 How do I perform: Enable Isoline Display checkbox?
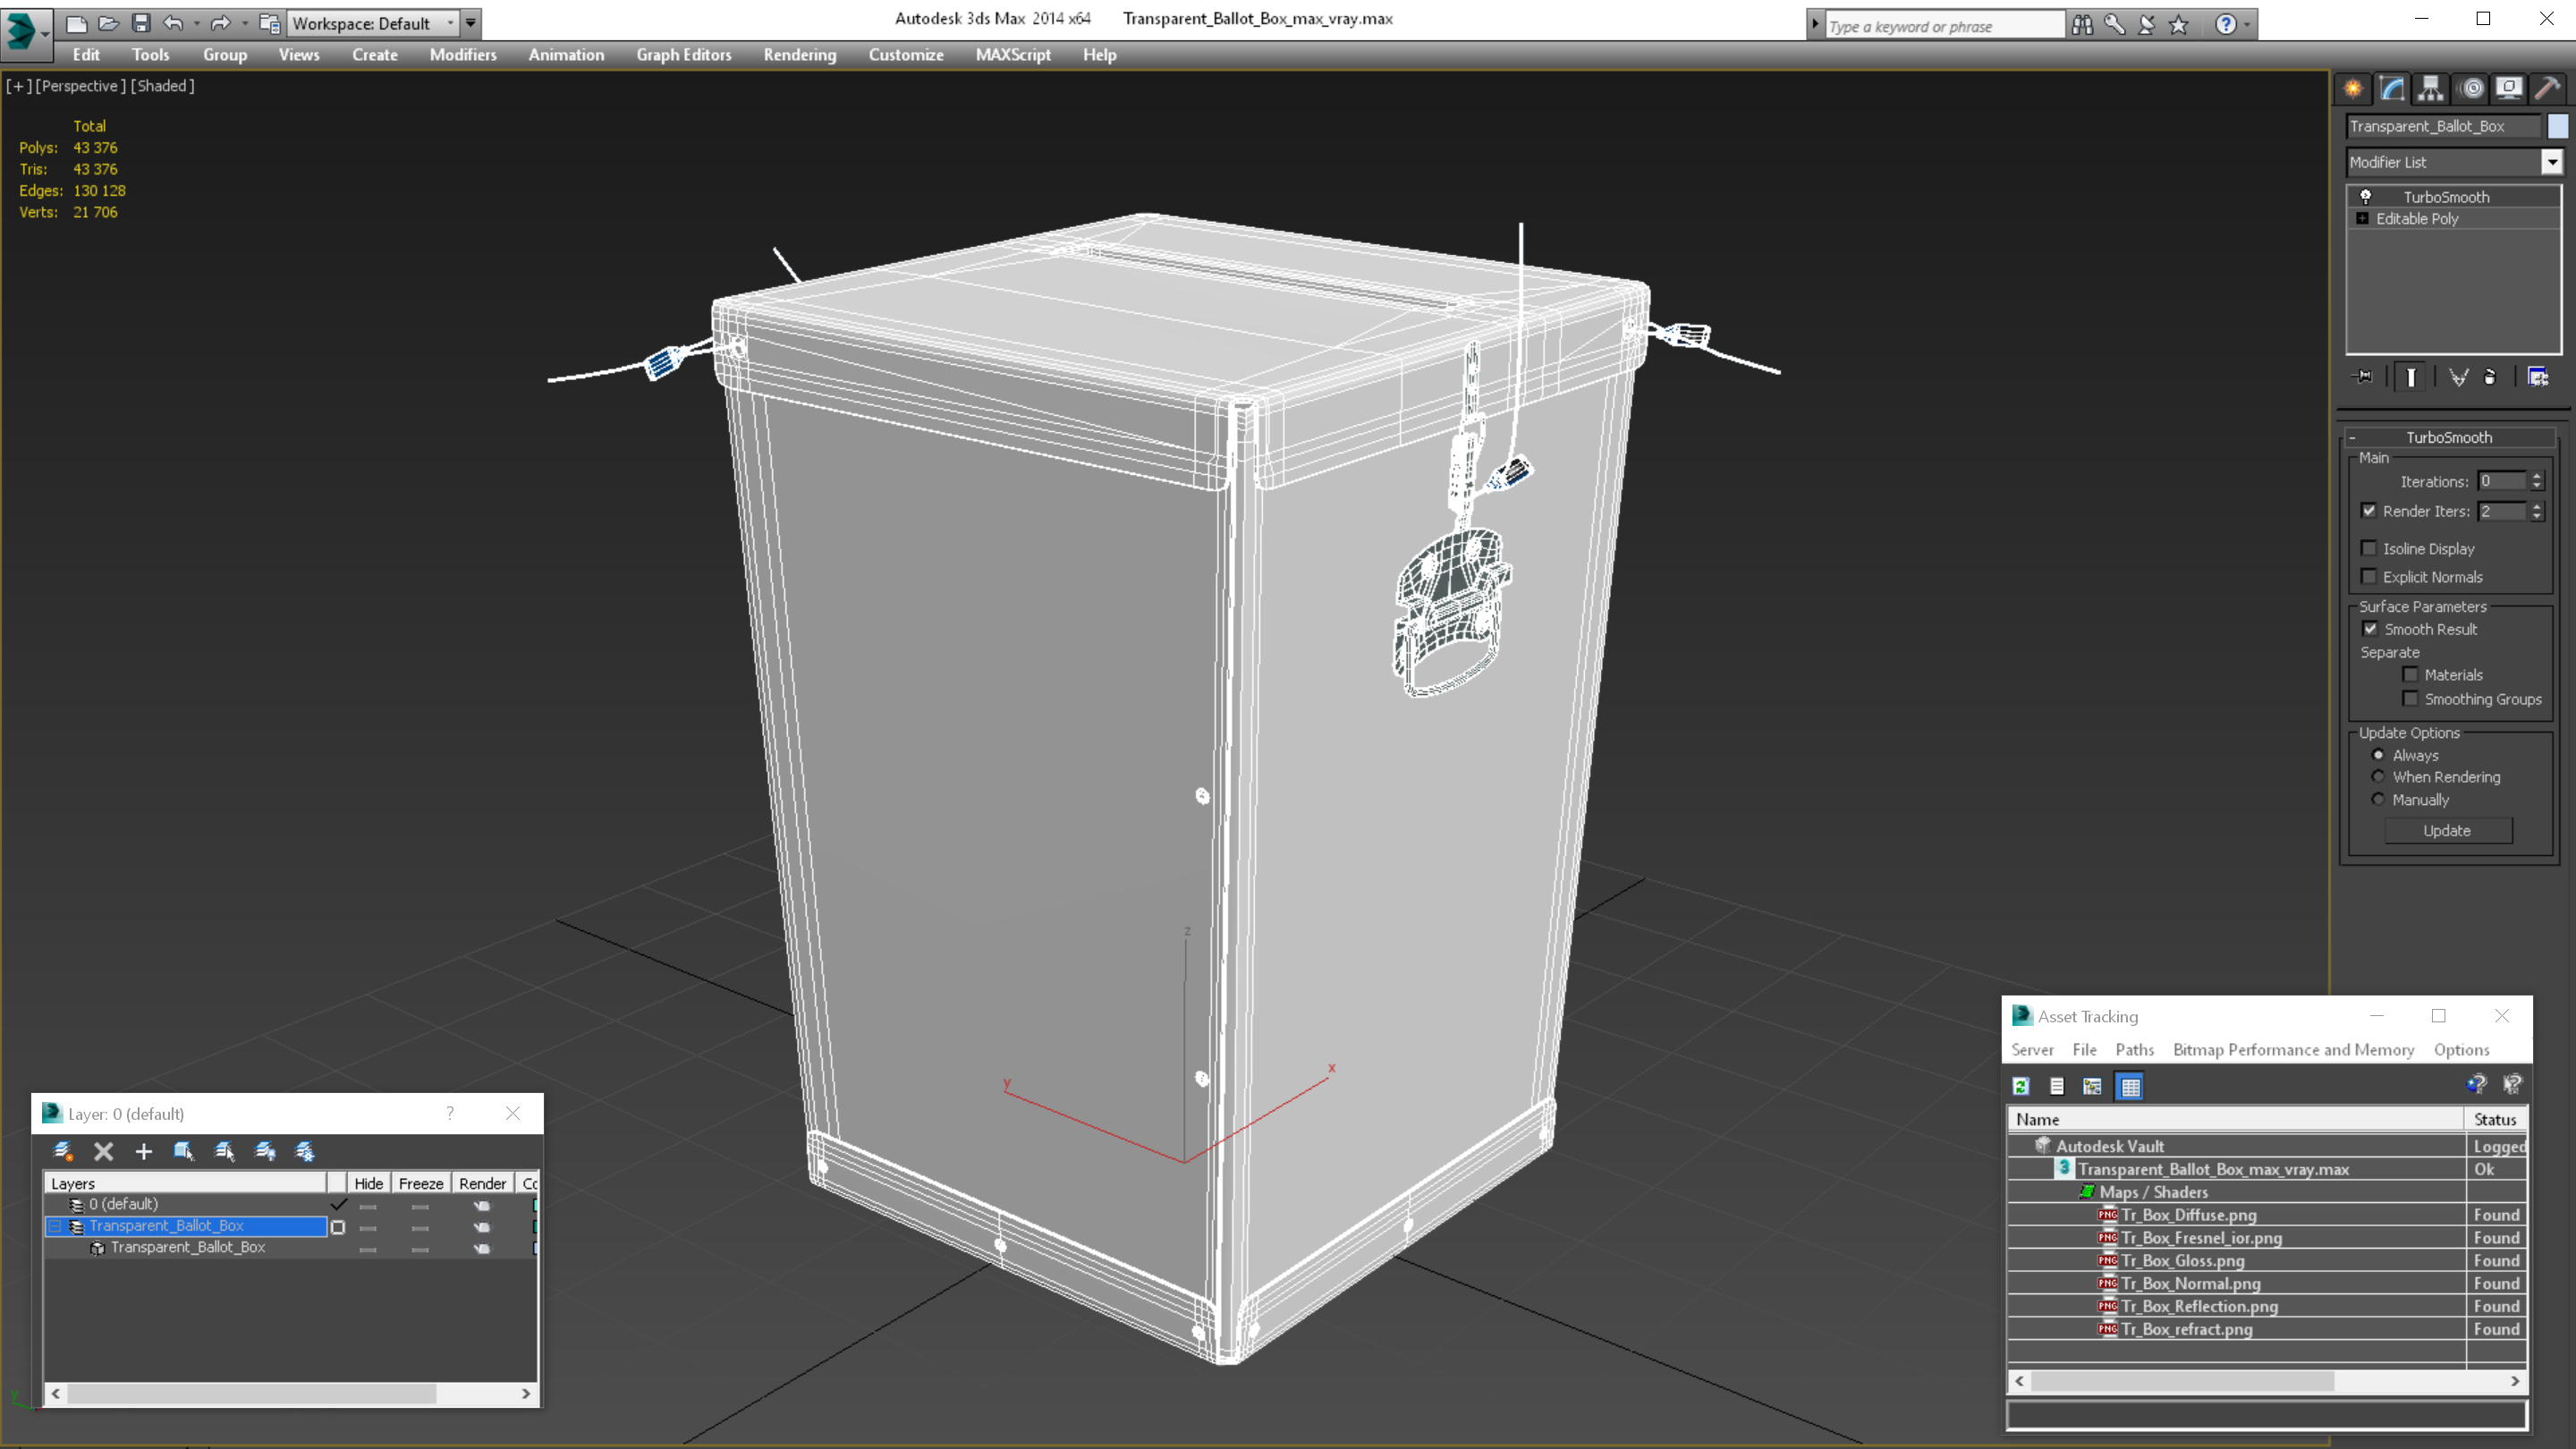coord(2369,548)
